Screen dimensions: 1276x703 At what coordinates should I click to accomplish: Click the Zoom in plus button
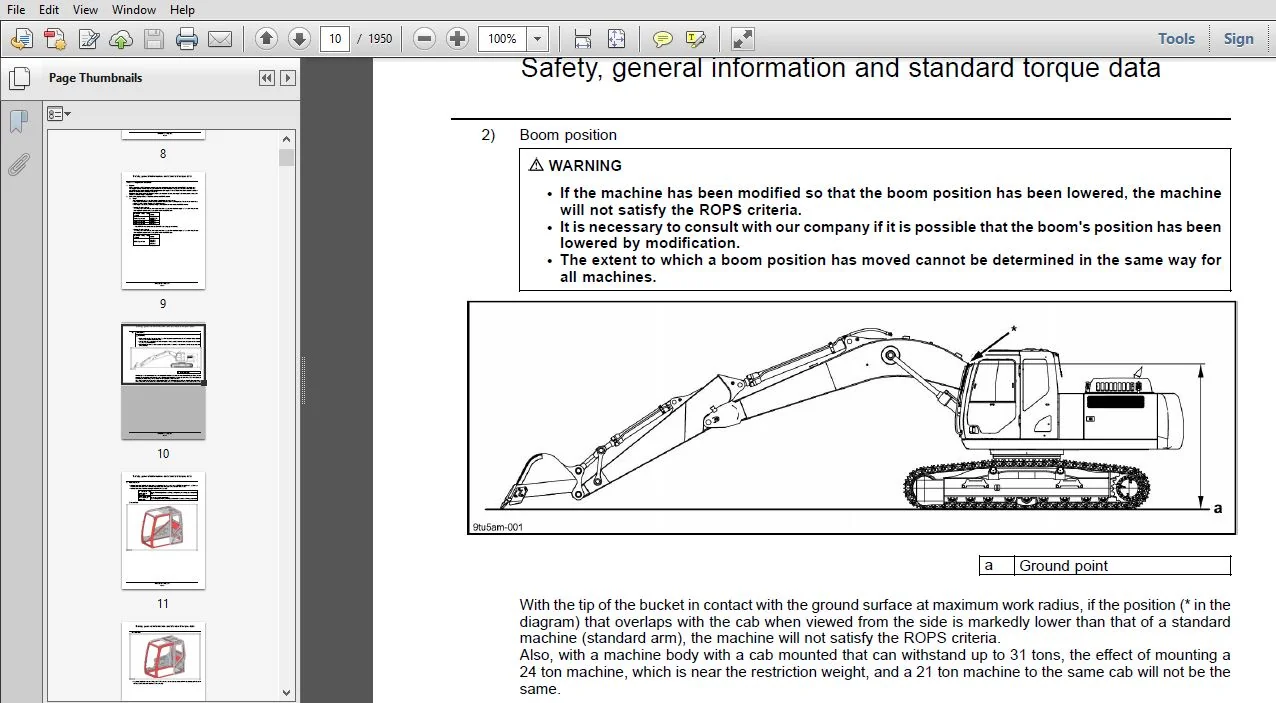(x=458, y=39)
